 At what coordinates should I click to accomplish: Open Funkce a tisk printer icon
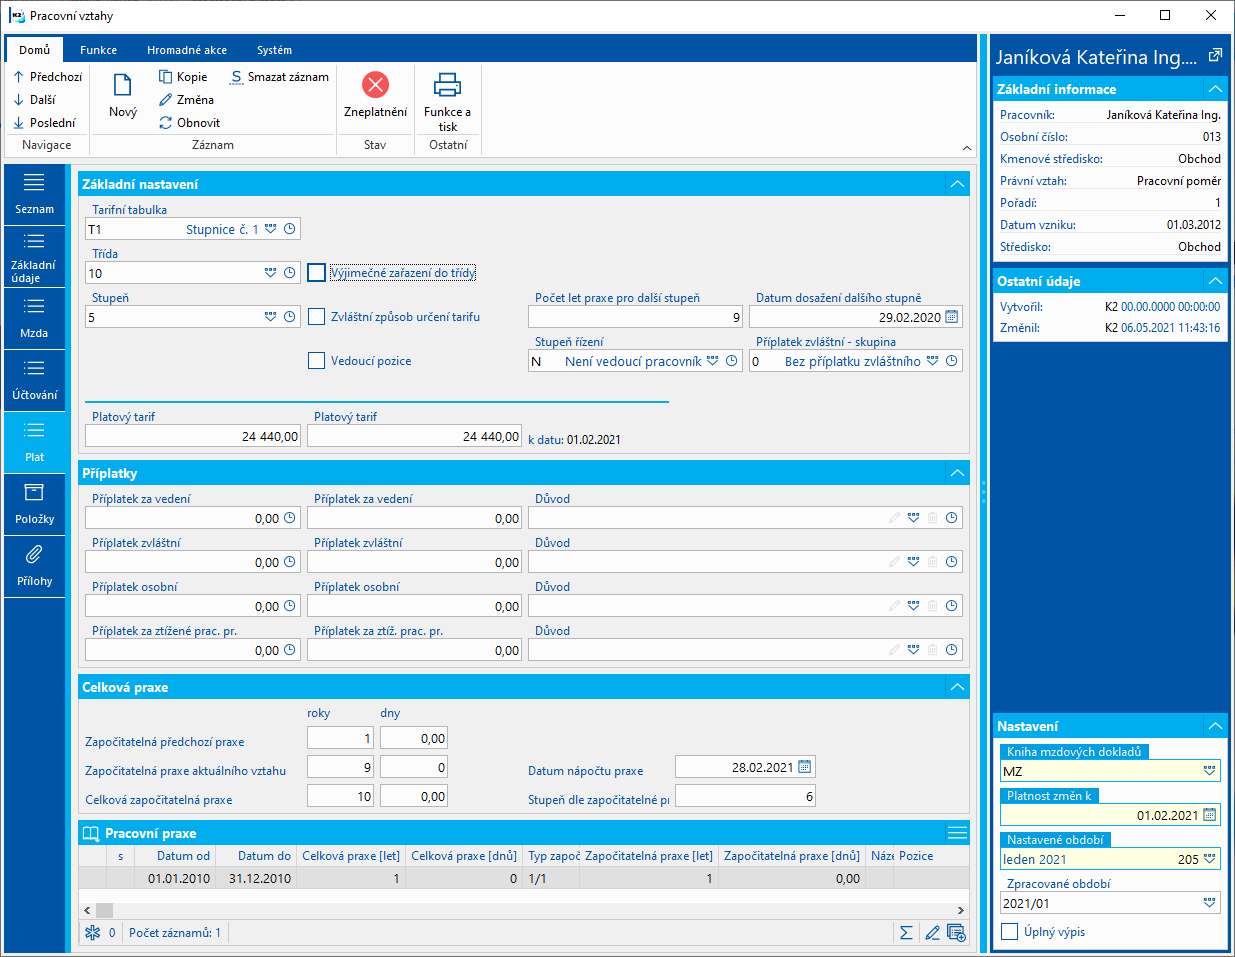(x=447, y=85)
